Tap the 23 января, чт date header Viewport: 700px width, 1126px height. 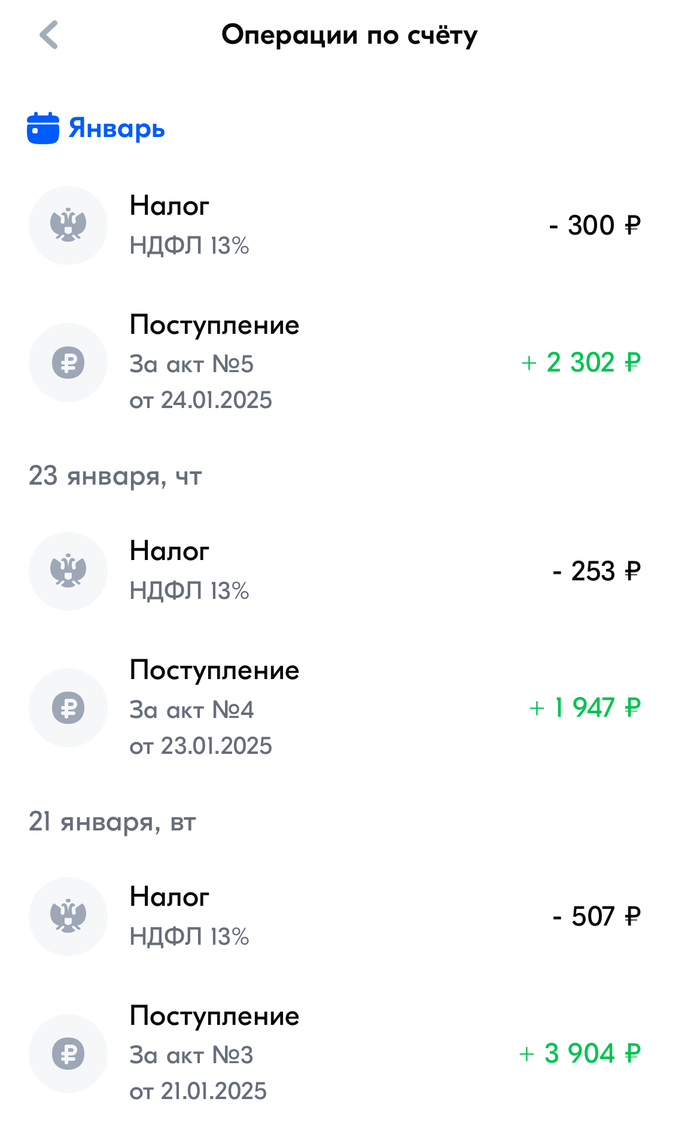pyautogui.click(x=115, y=476)
